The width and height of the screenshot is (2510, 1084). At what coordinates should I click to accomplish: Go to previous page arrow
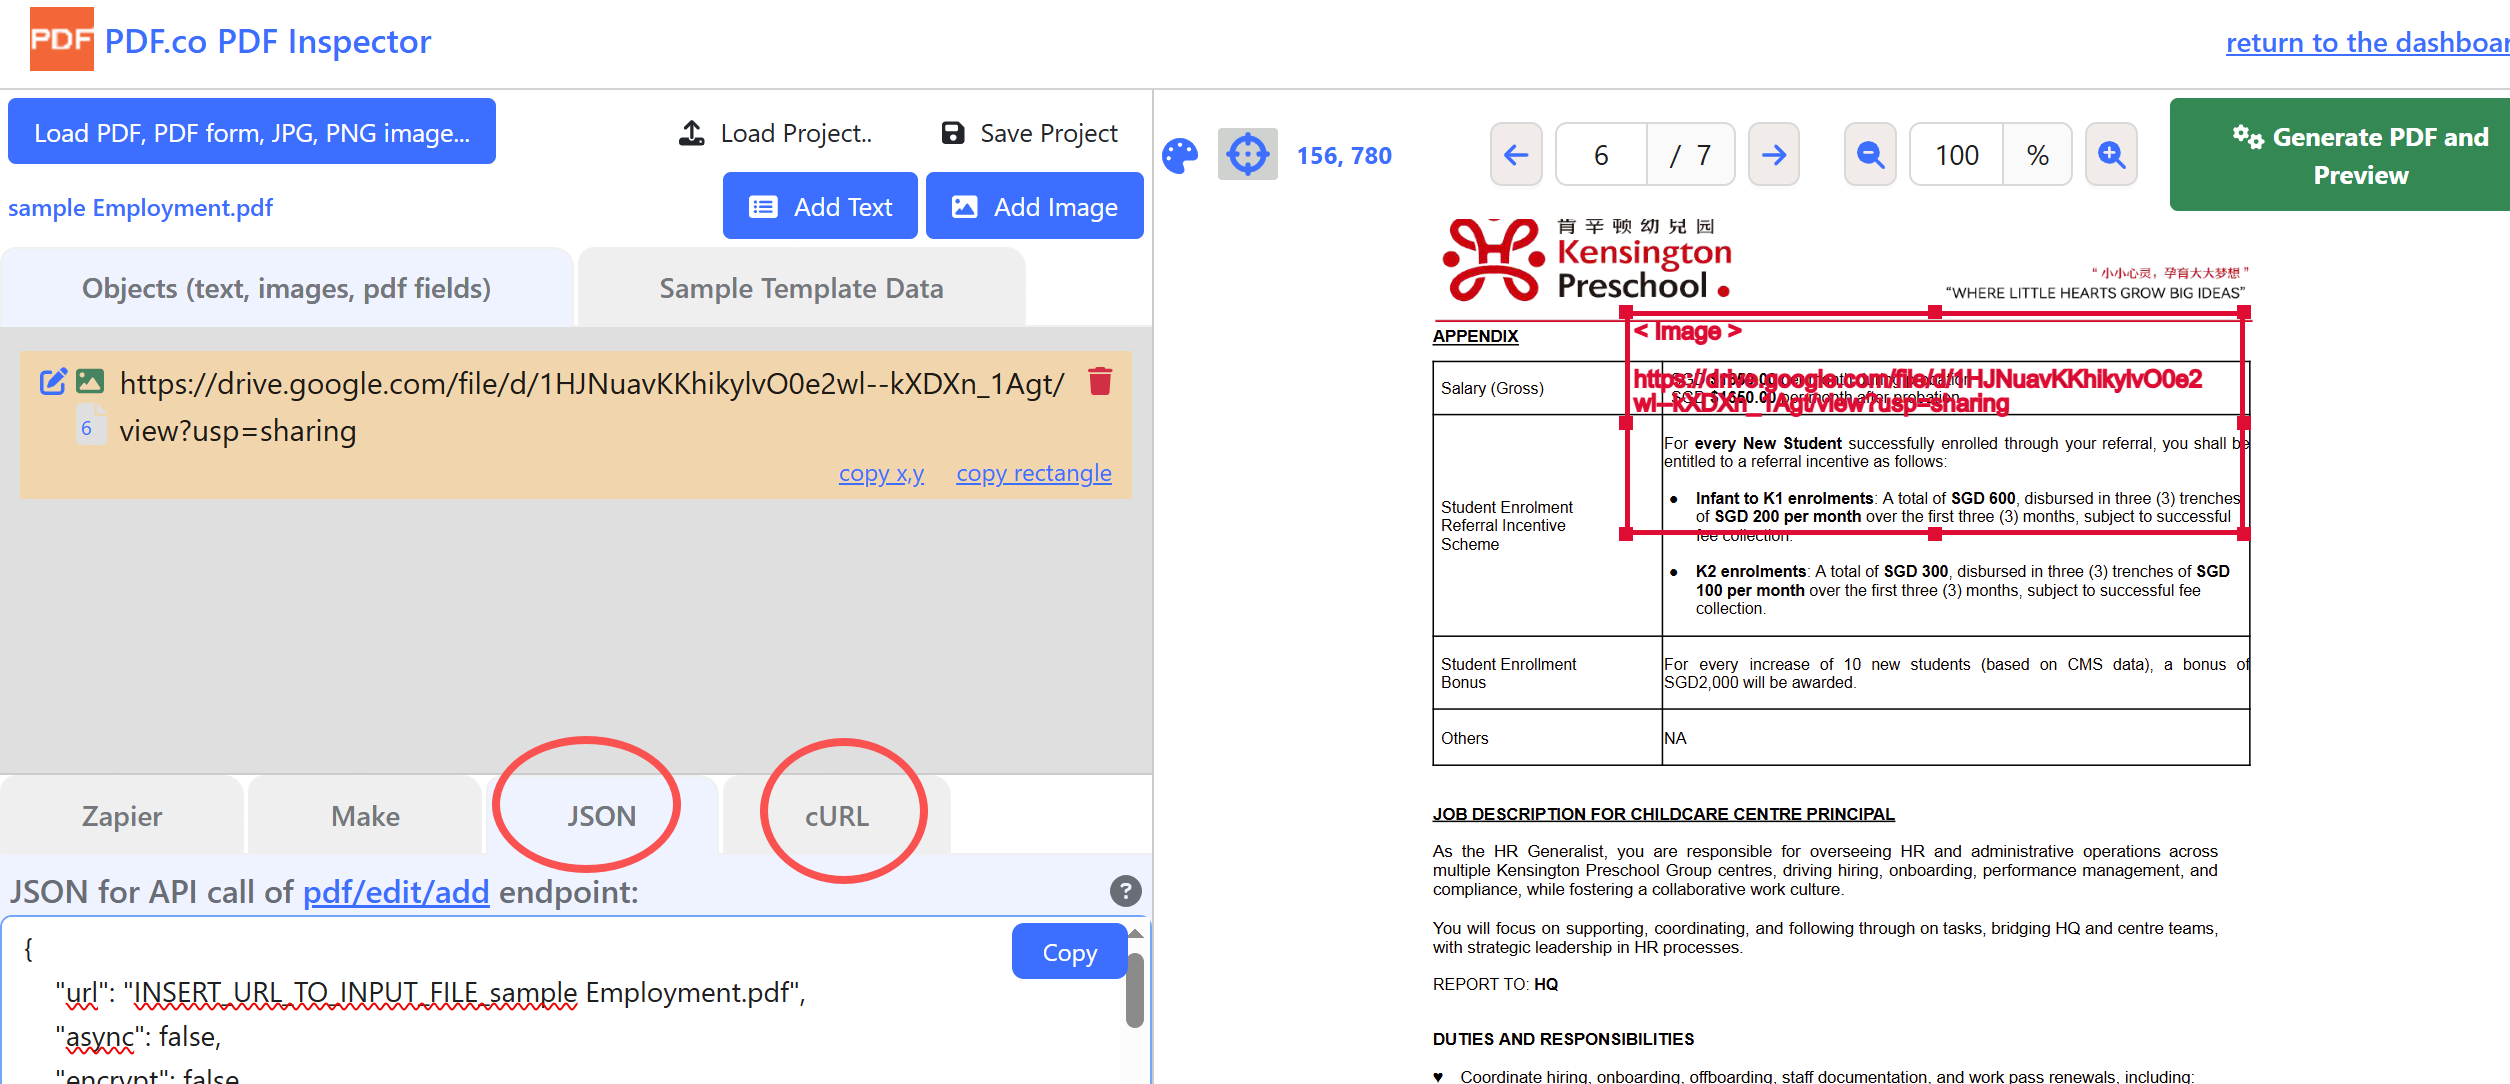pos(1516,155)
